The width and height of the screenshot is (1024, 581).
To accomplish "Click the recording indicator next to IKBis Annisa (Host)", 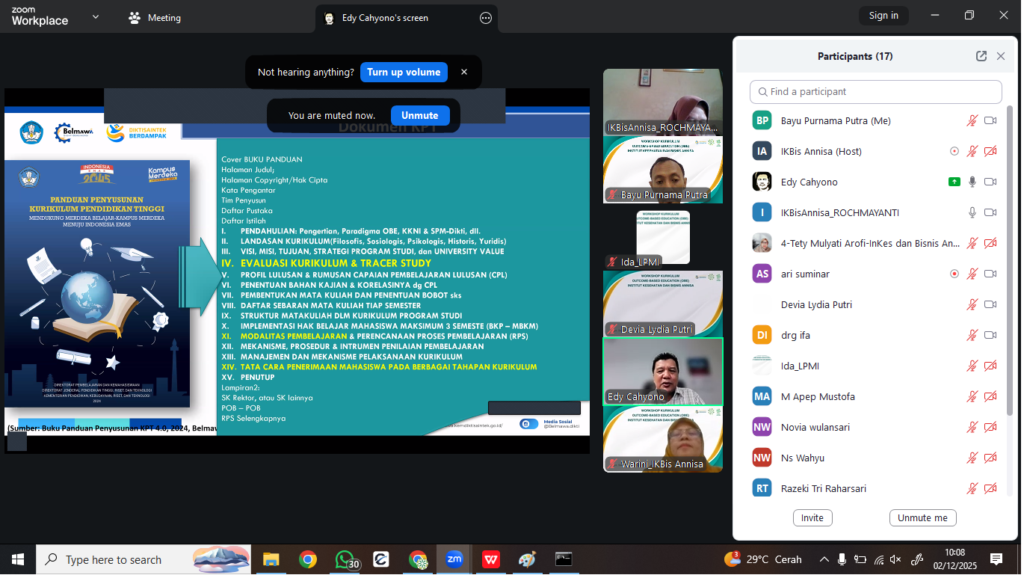I will coord(954,151).
